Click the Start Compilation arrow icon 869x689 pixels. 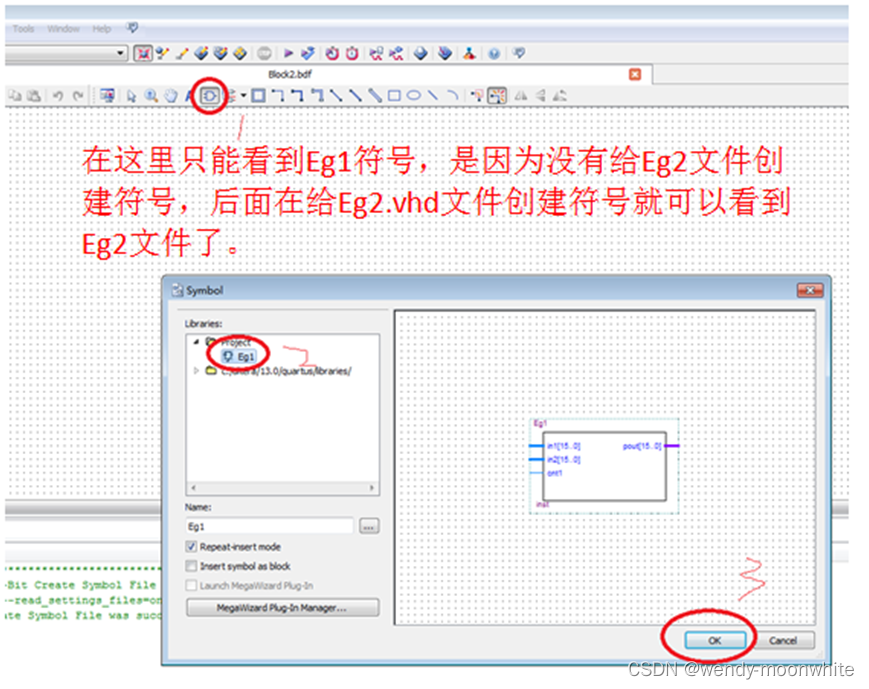point(287,53)
